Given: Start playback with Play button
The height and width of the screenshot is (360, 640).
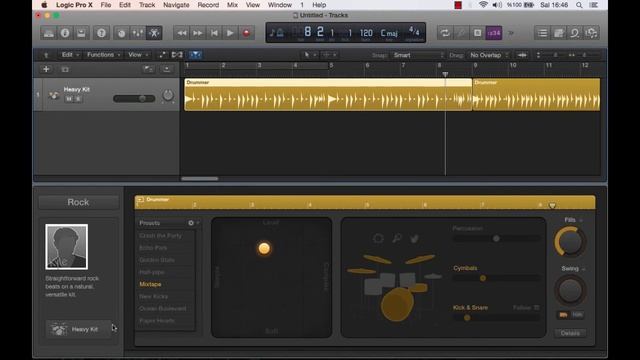Looking at the screenshot, I should coord(230,33).
